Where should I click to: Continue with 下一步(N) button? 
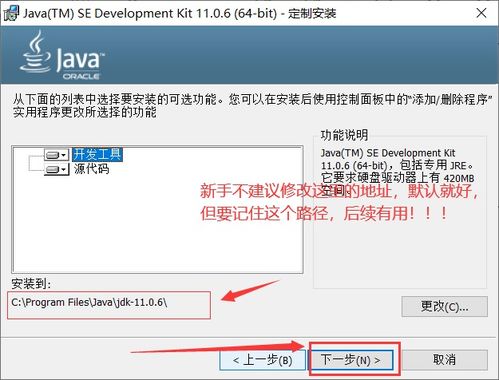pyautogui.click(x=351, y=360)
